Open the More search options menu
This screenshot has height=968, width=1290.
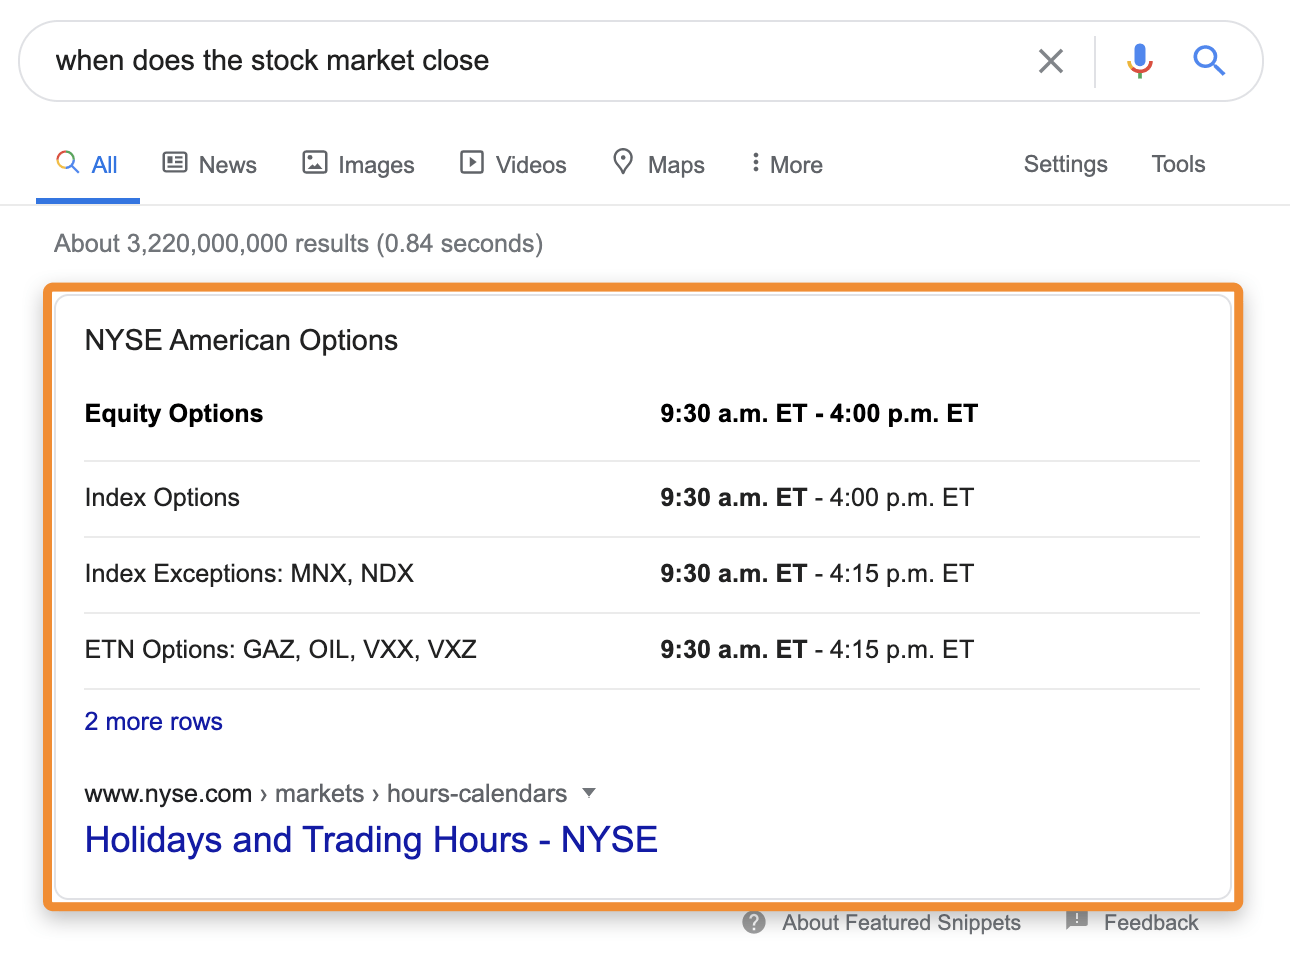click(784, 163)
